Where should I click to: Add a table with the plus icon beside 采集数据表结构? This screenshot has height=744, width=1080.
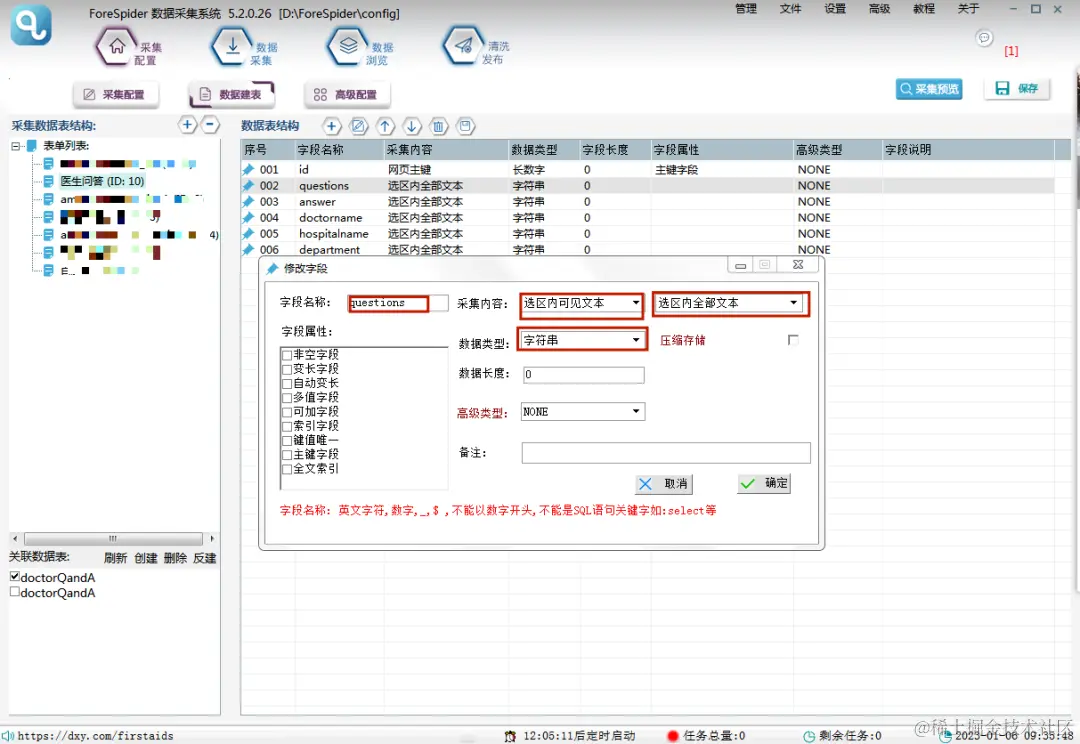point(187,125)
